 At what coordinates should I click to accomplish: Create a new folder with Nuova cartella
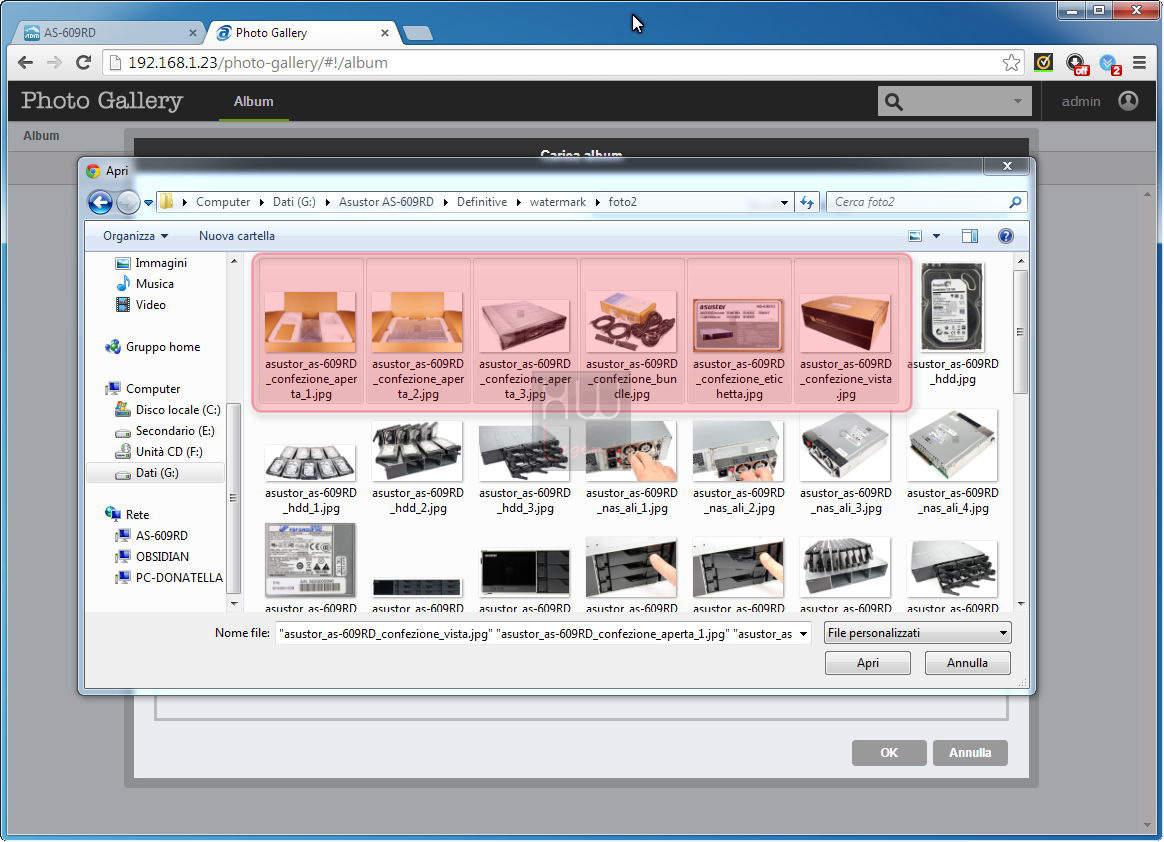(x=237, y=236)
